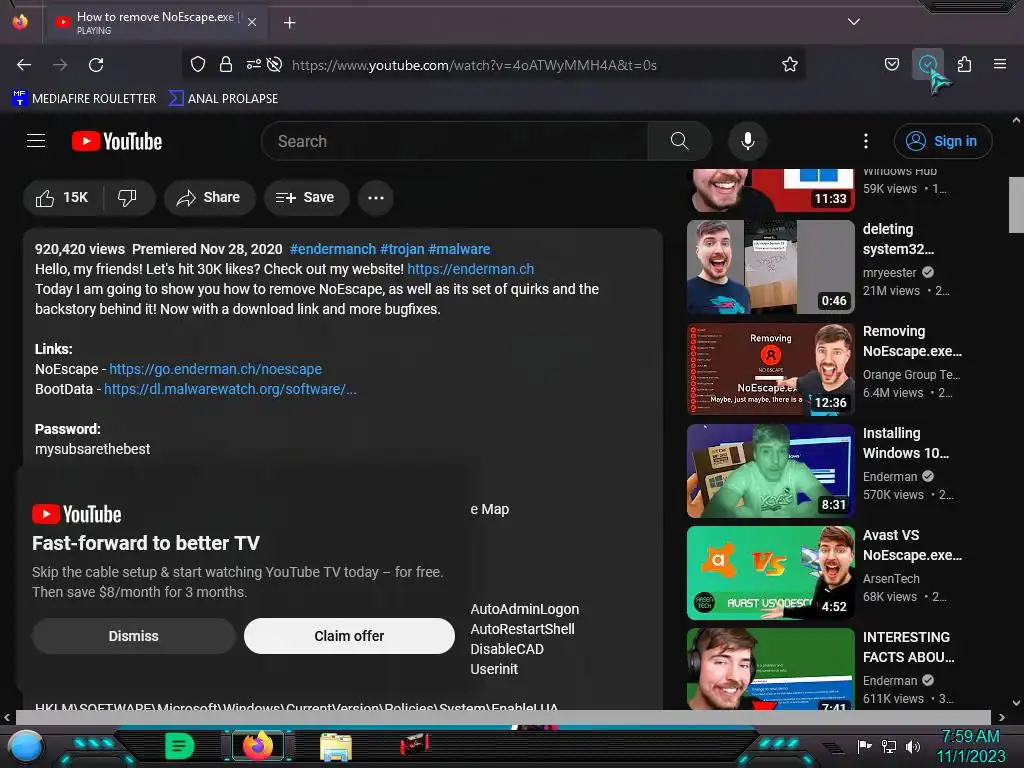Image resolution: width=1024 pixels, height=768 pixels.
Task: Open the File Explorer taskbar icon
Action: coord(336,746)
